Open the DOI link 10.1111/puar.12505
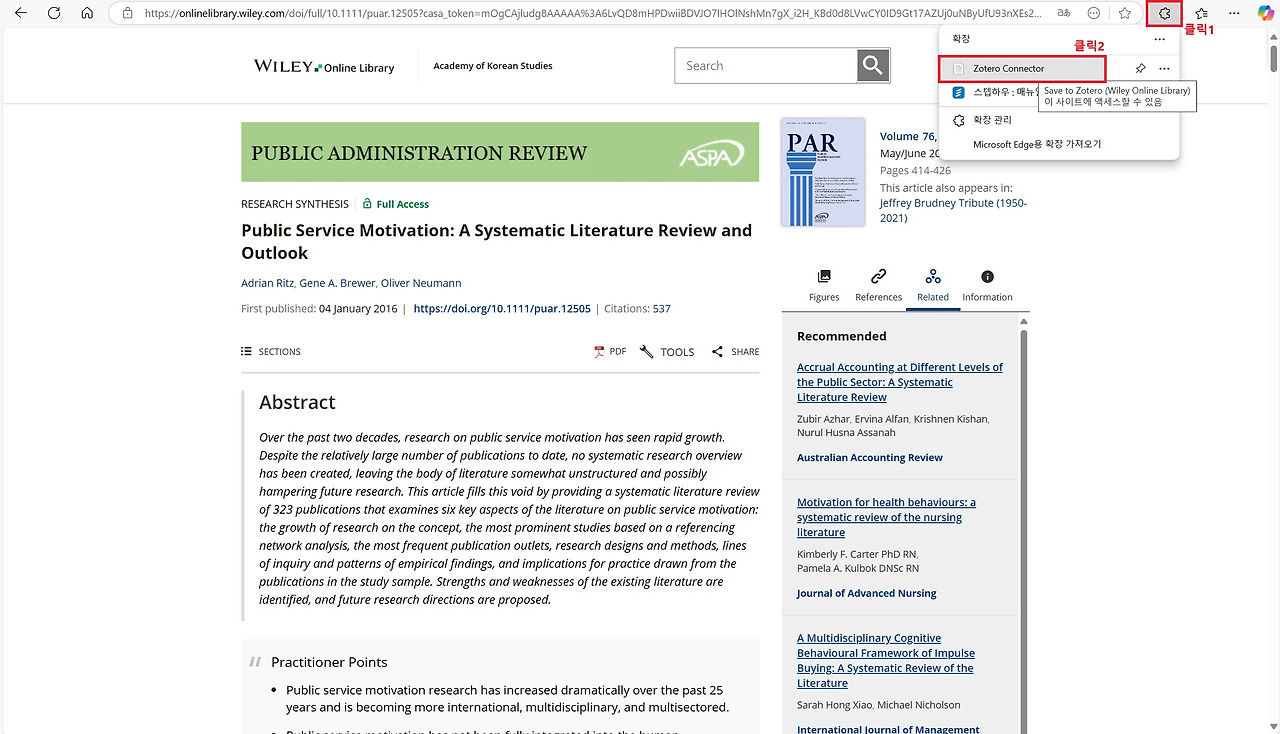Screen dimensions: 1280x734 tap(502, 309)
